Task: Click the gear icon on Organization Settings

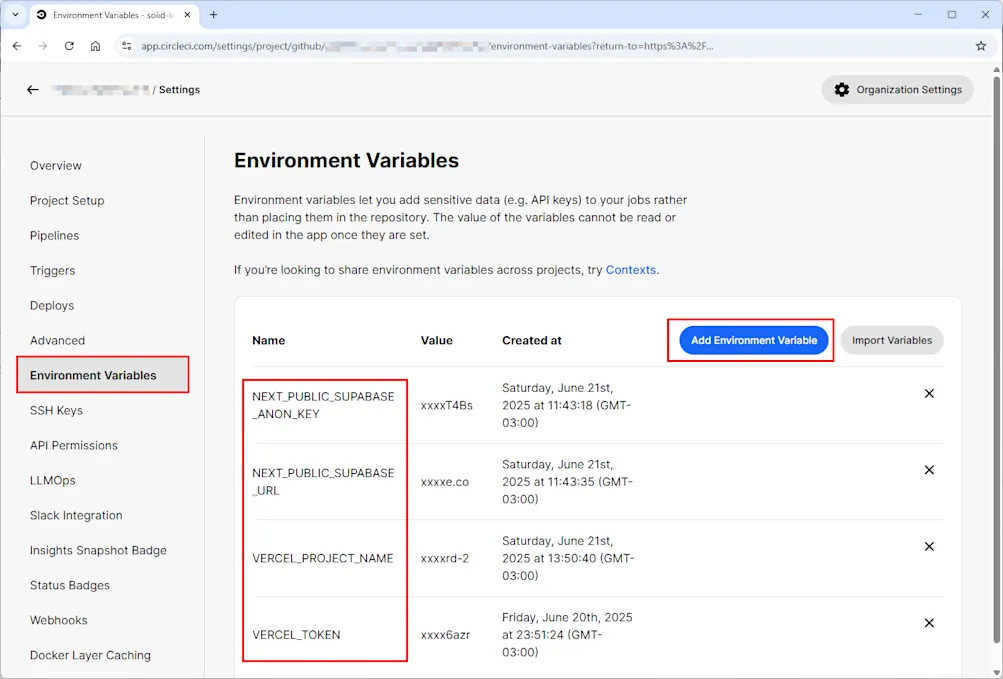Action: pyautogui.click(x=841, y=89)
